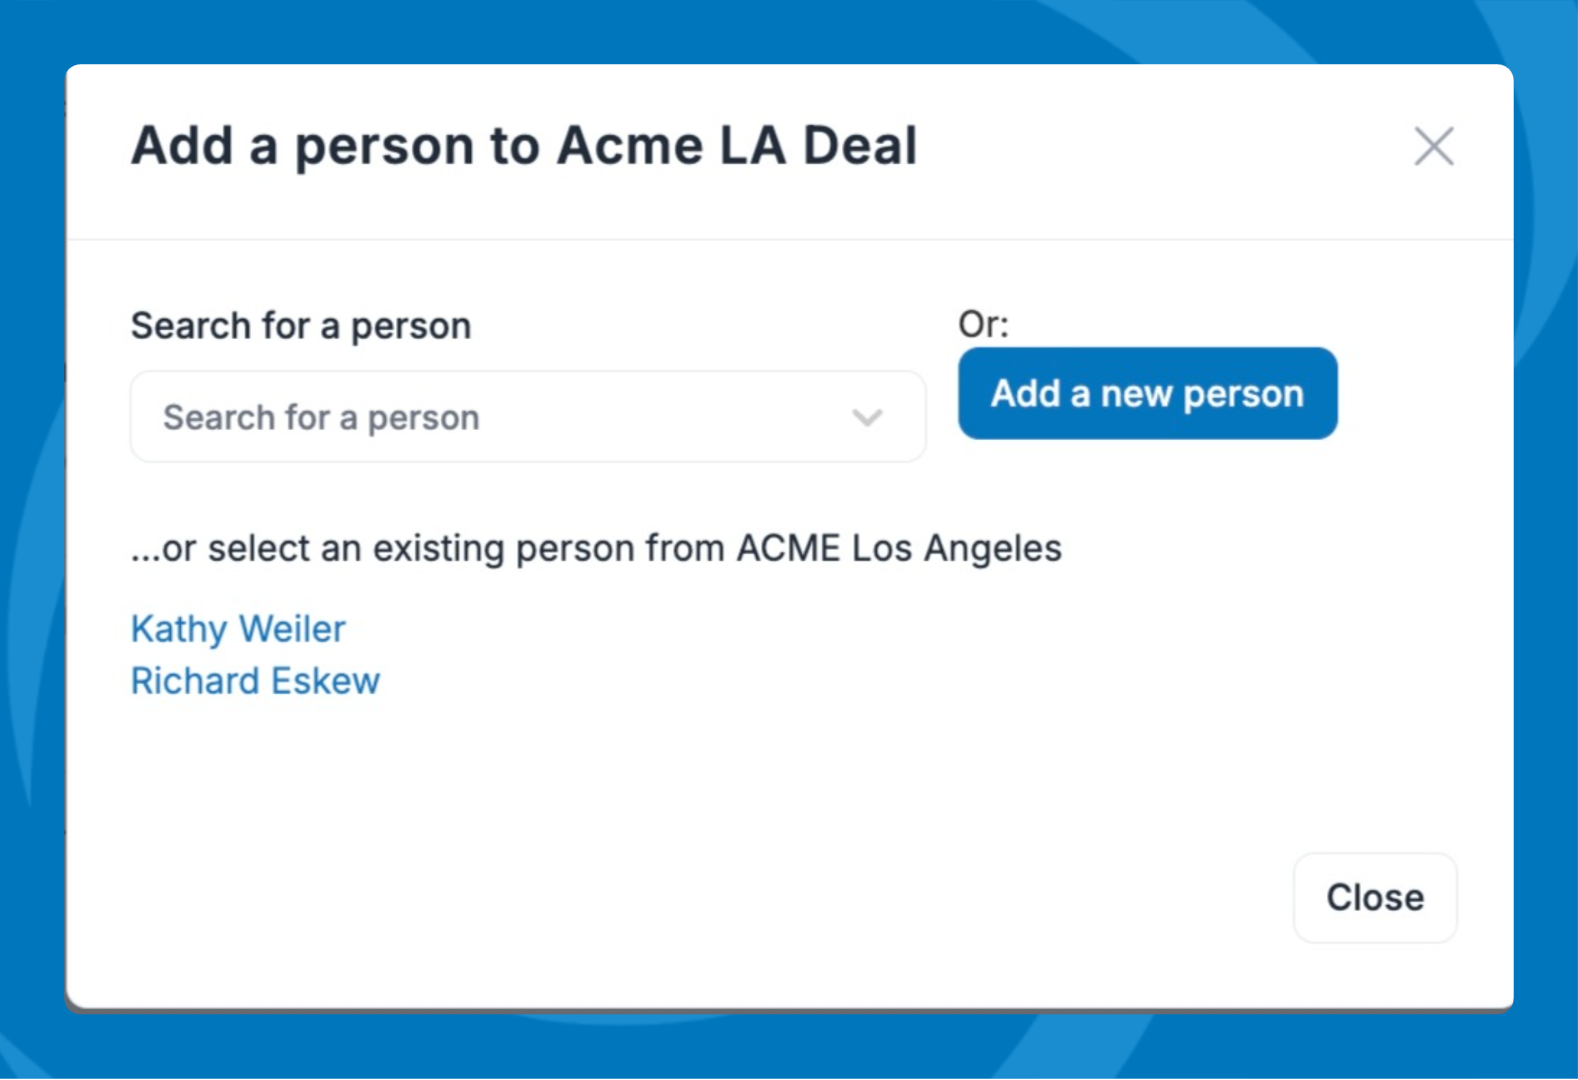Viewport: 1578px width, 1080px height.
Task: Choose Richard Eskew from existing people
Action: 255,681
